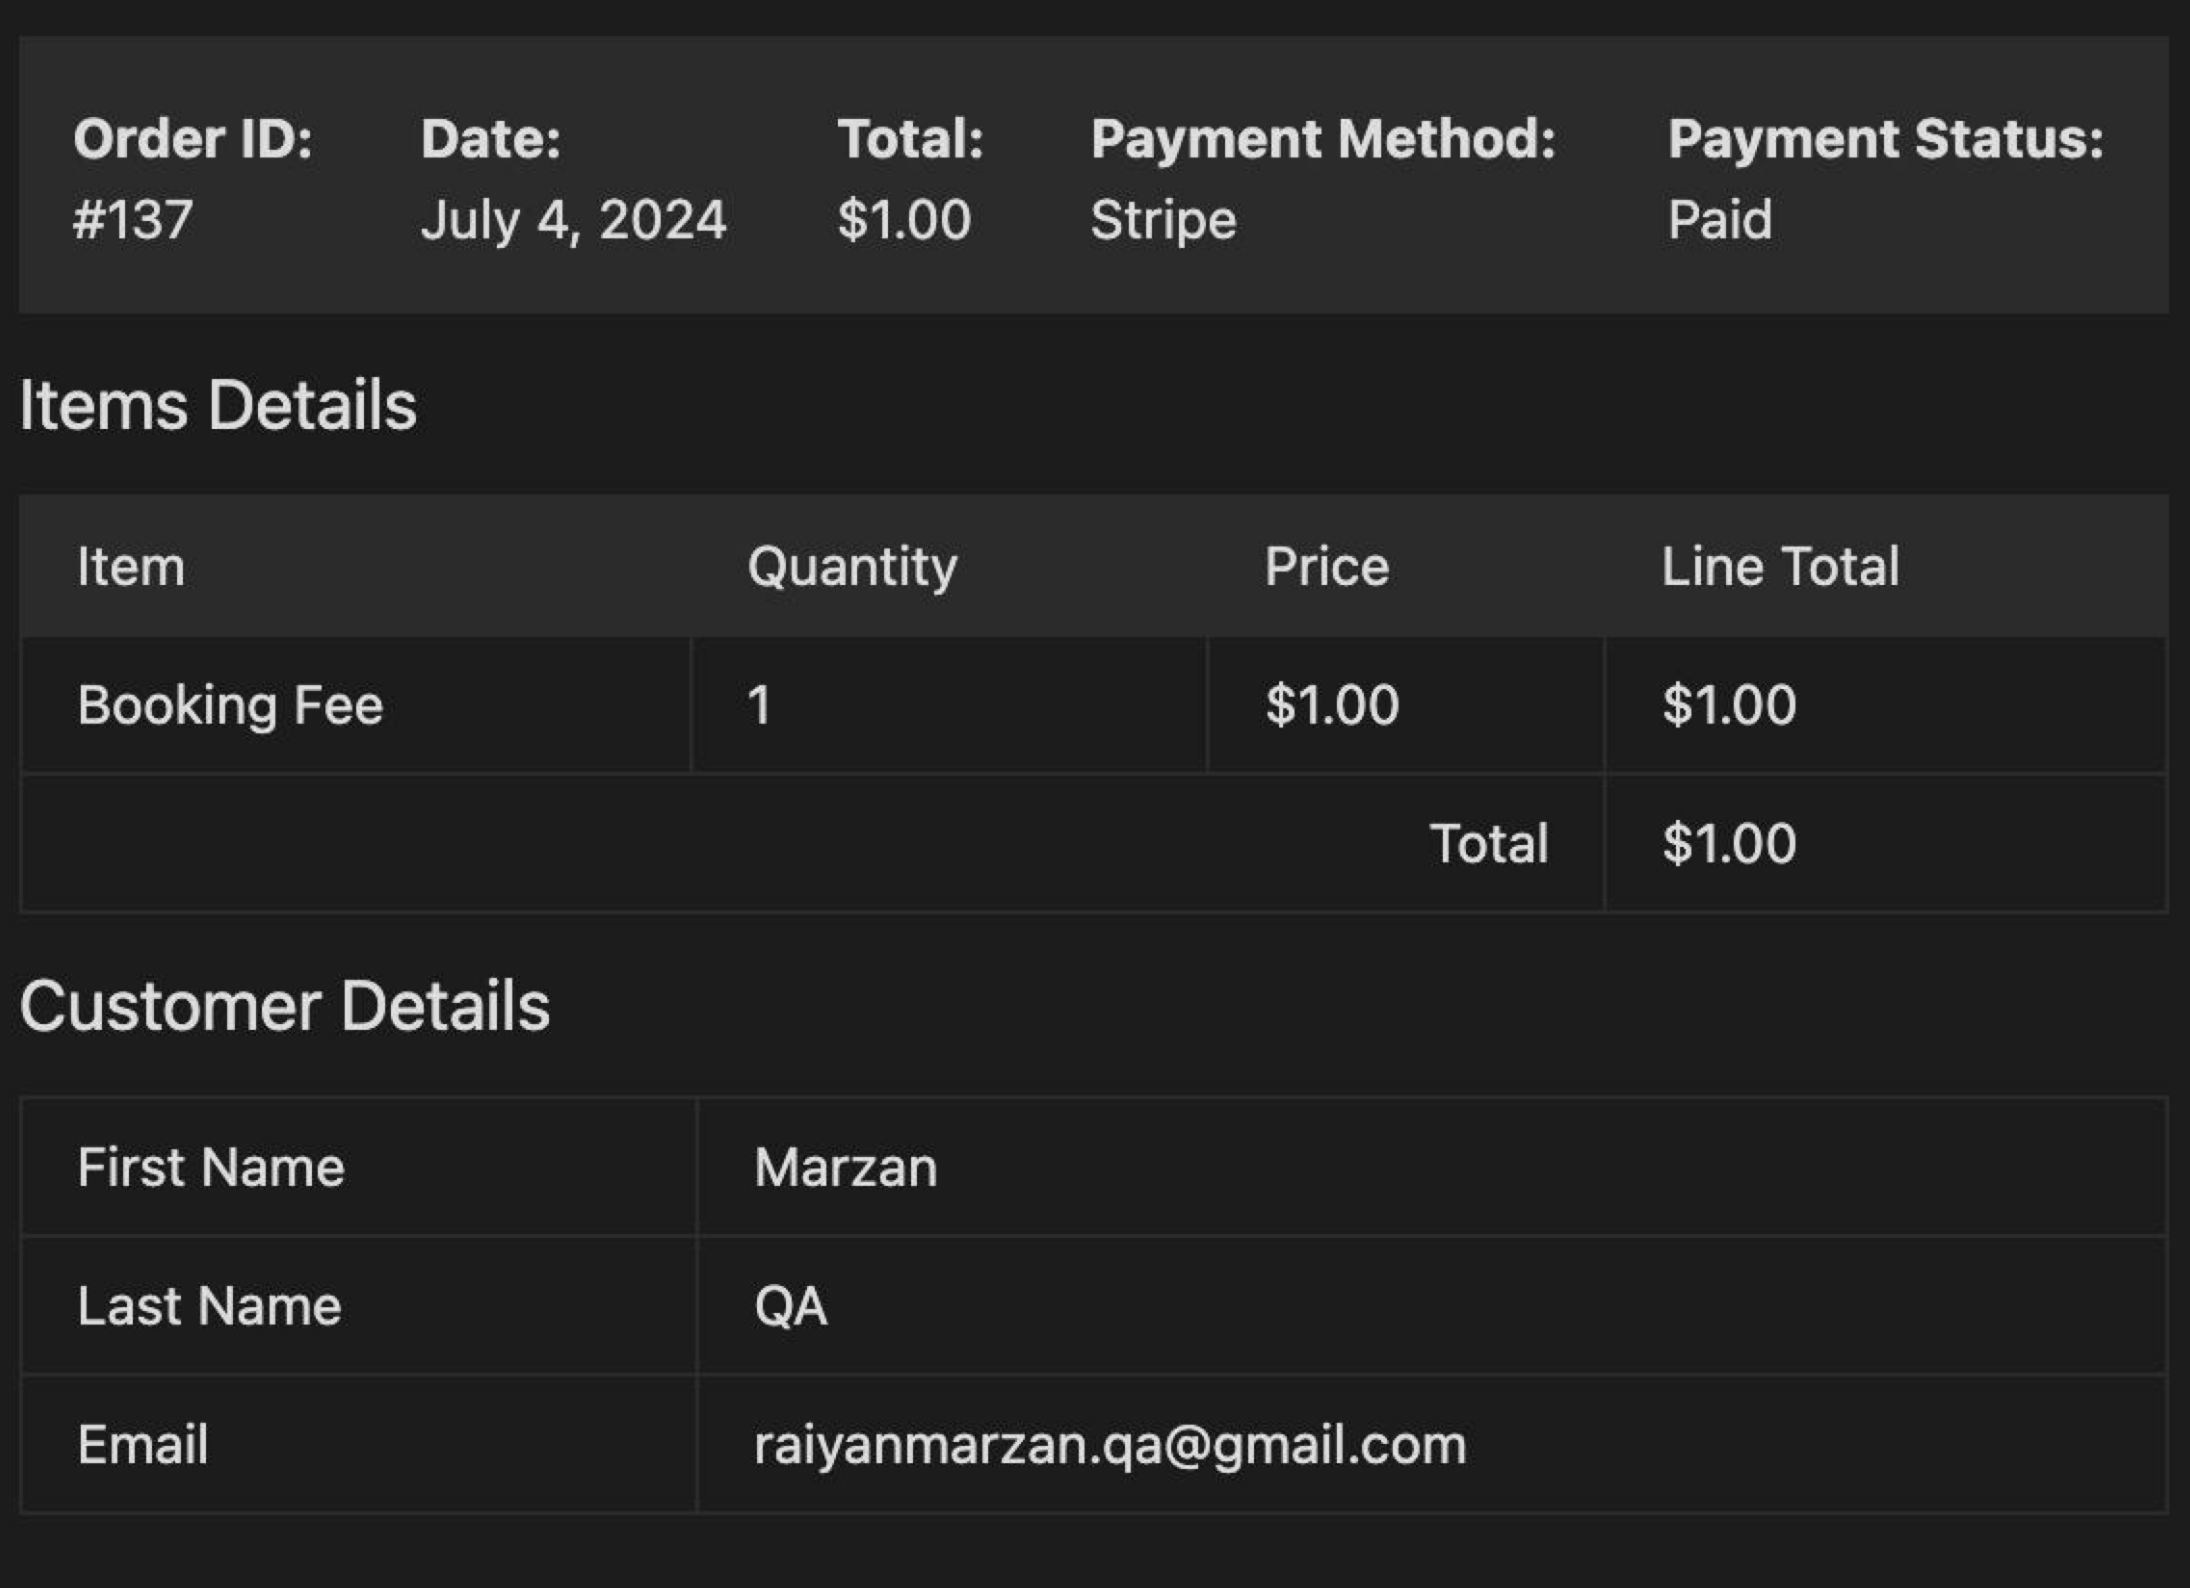Select the Booking Fee item cell
Image resolution: width=2190 pixels, height=1588 pixels.
[355, 705]
